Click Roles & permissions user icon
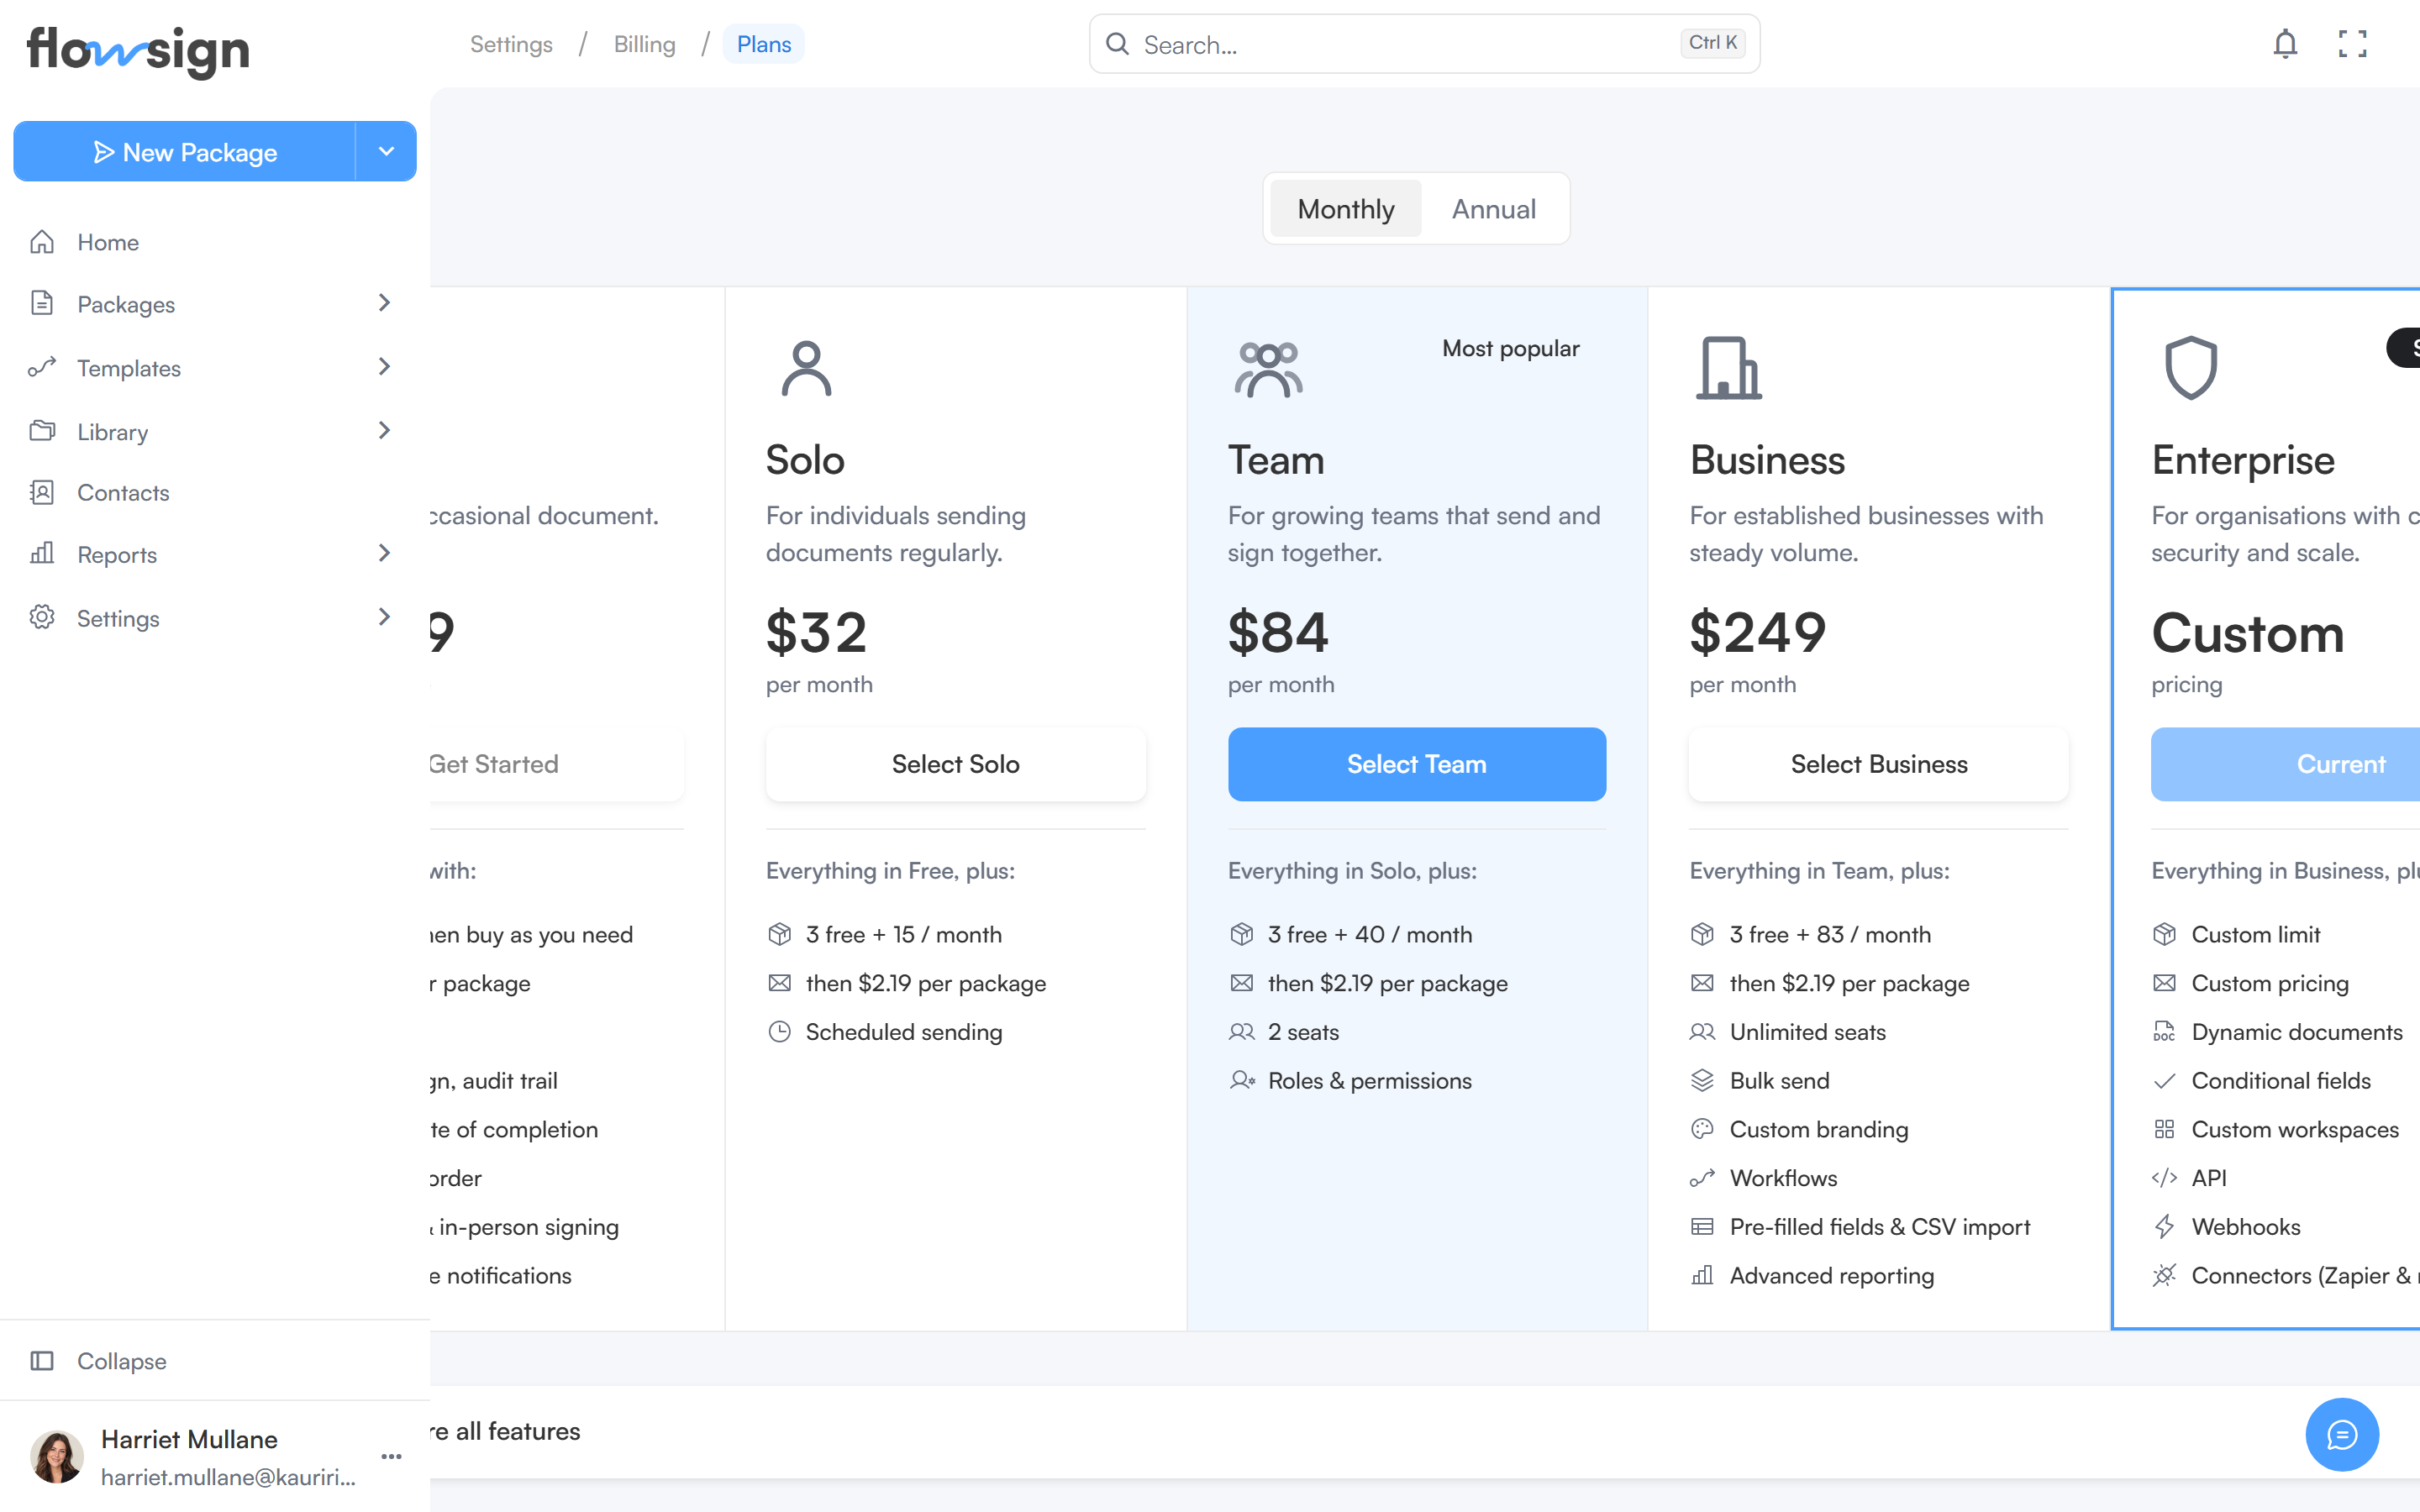Viewport: 2420px width, 1512px height. point(1242,1081)
